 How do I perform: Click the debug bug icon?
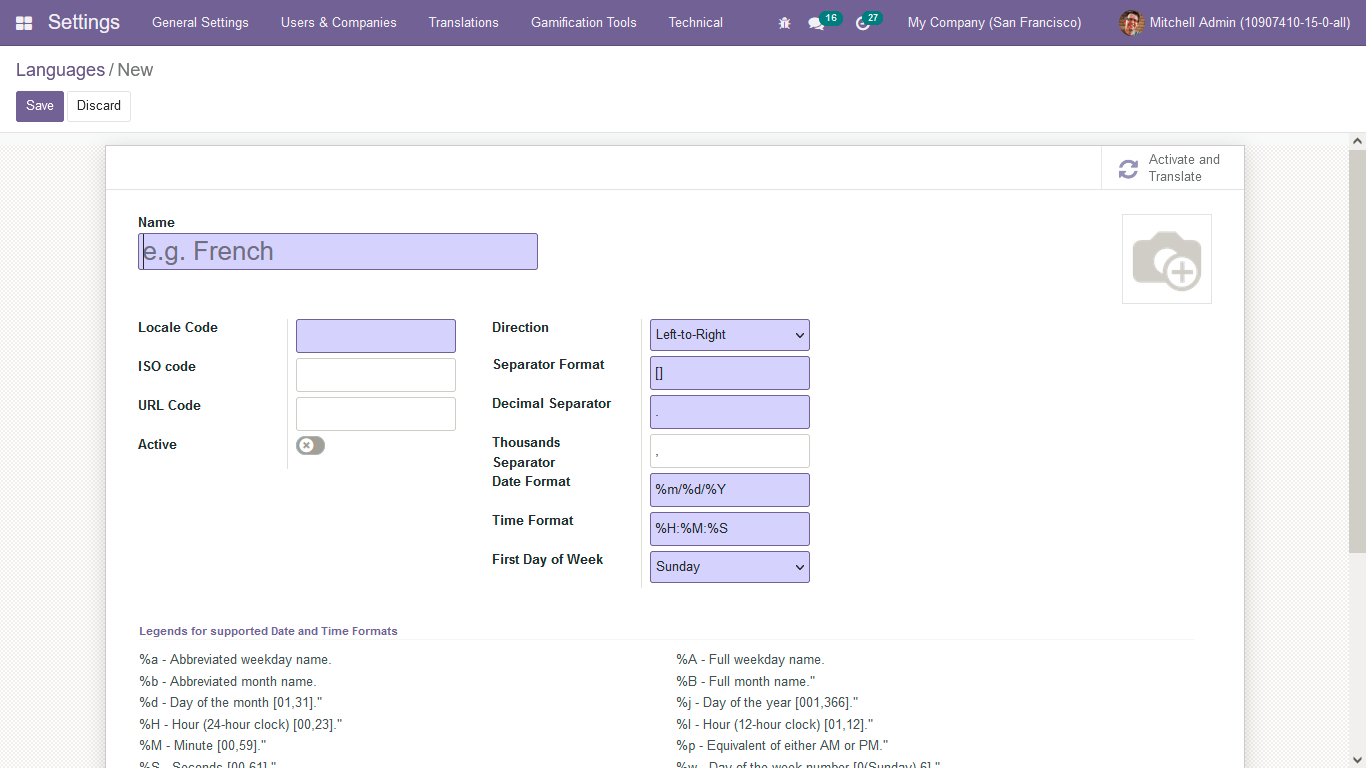coord(784,22)
